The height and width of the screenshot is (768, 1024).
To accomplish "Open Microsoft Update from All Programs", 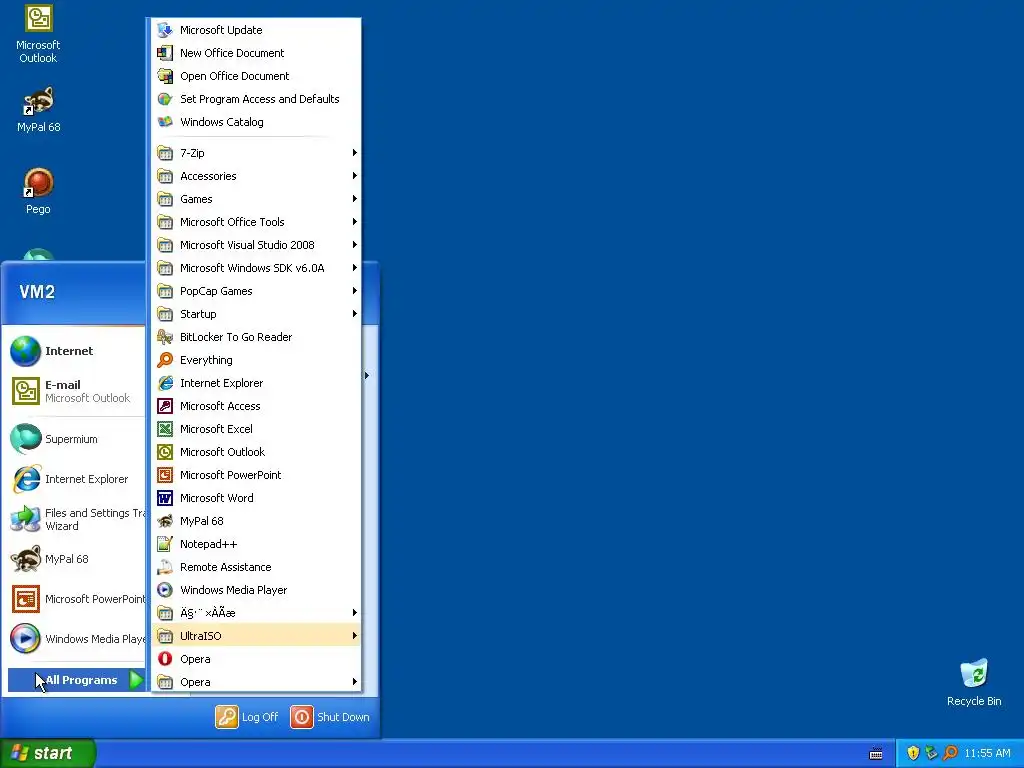I will (x=256, y=30).
